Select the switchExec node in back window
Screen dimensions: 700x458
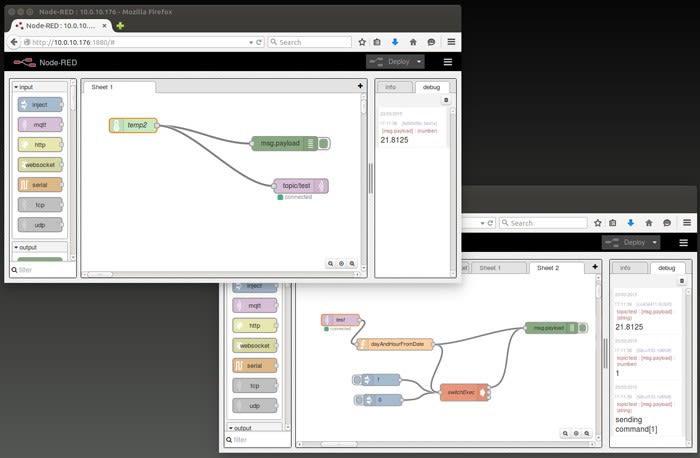point(464,392)
